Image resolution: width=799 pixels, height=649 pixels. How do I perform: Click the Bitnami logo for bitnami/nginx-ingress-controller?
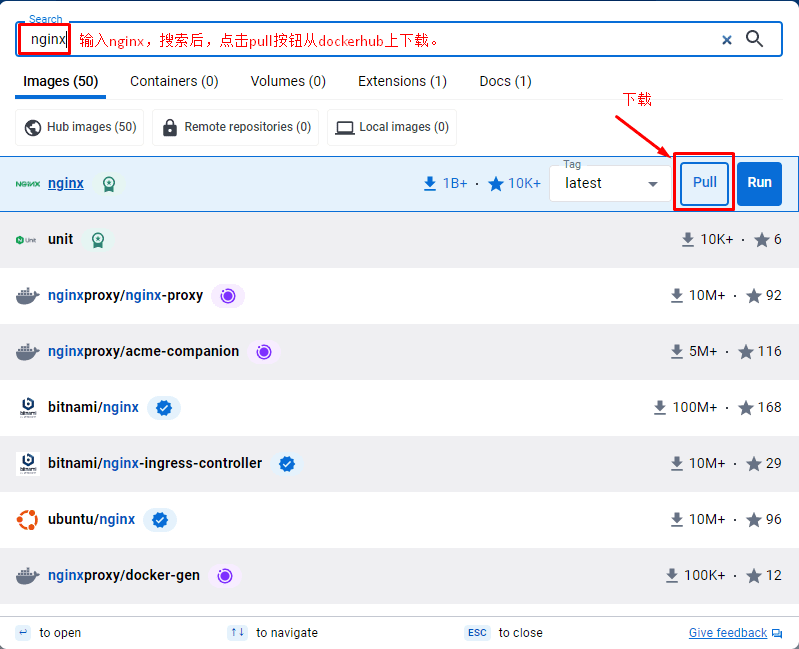point(28,464)
